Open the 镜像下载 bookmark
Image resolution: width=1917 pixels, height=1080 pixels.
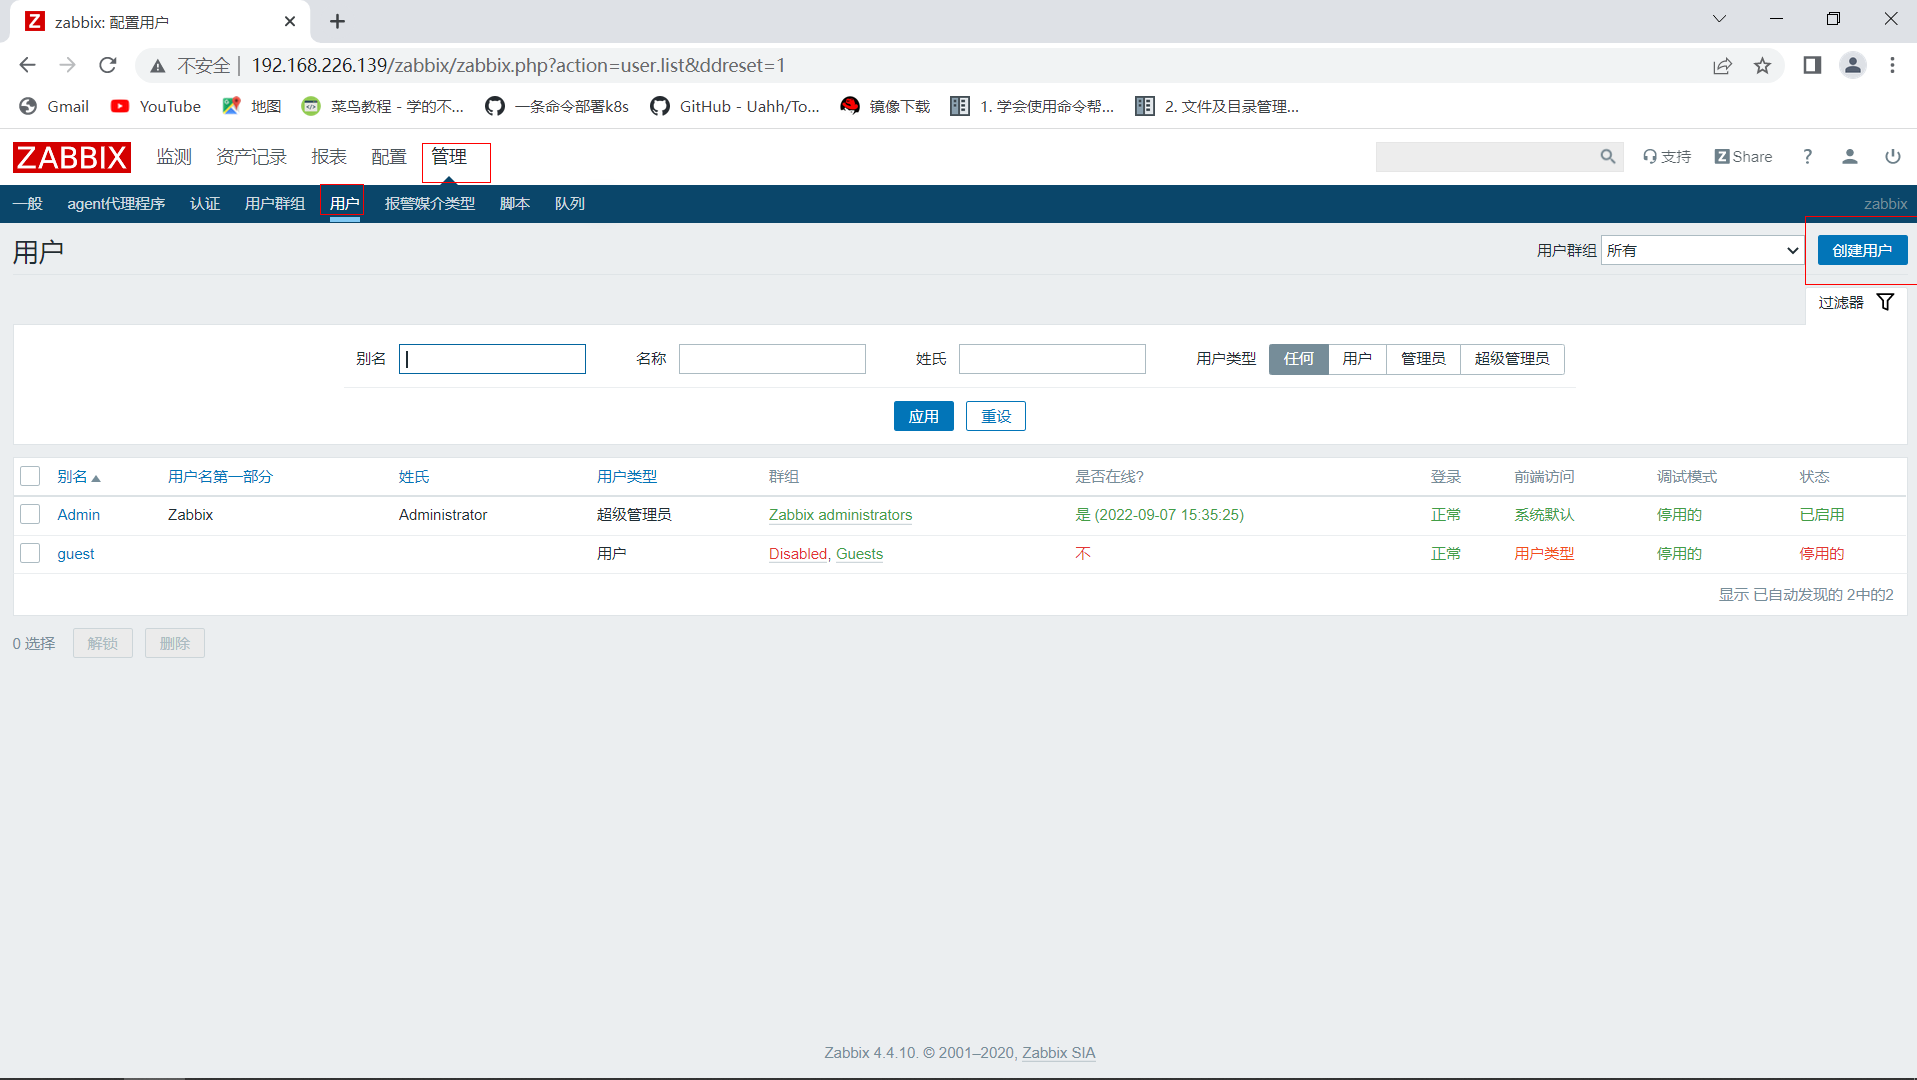click(885, 106)
